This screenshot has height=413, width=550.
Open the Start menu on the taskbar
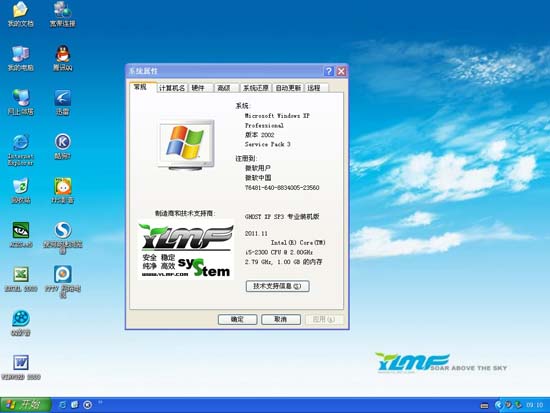click(26, 405)
